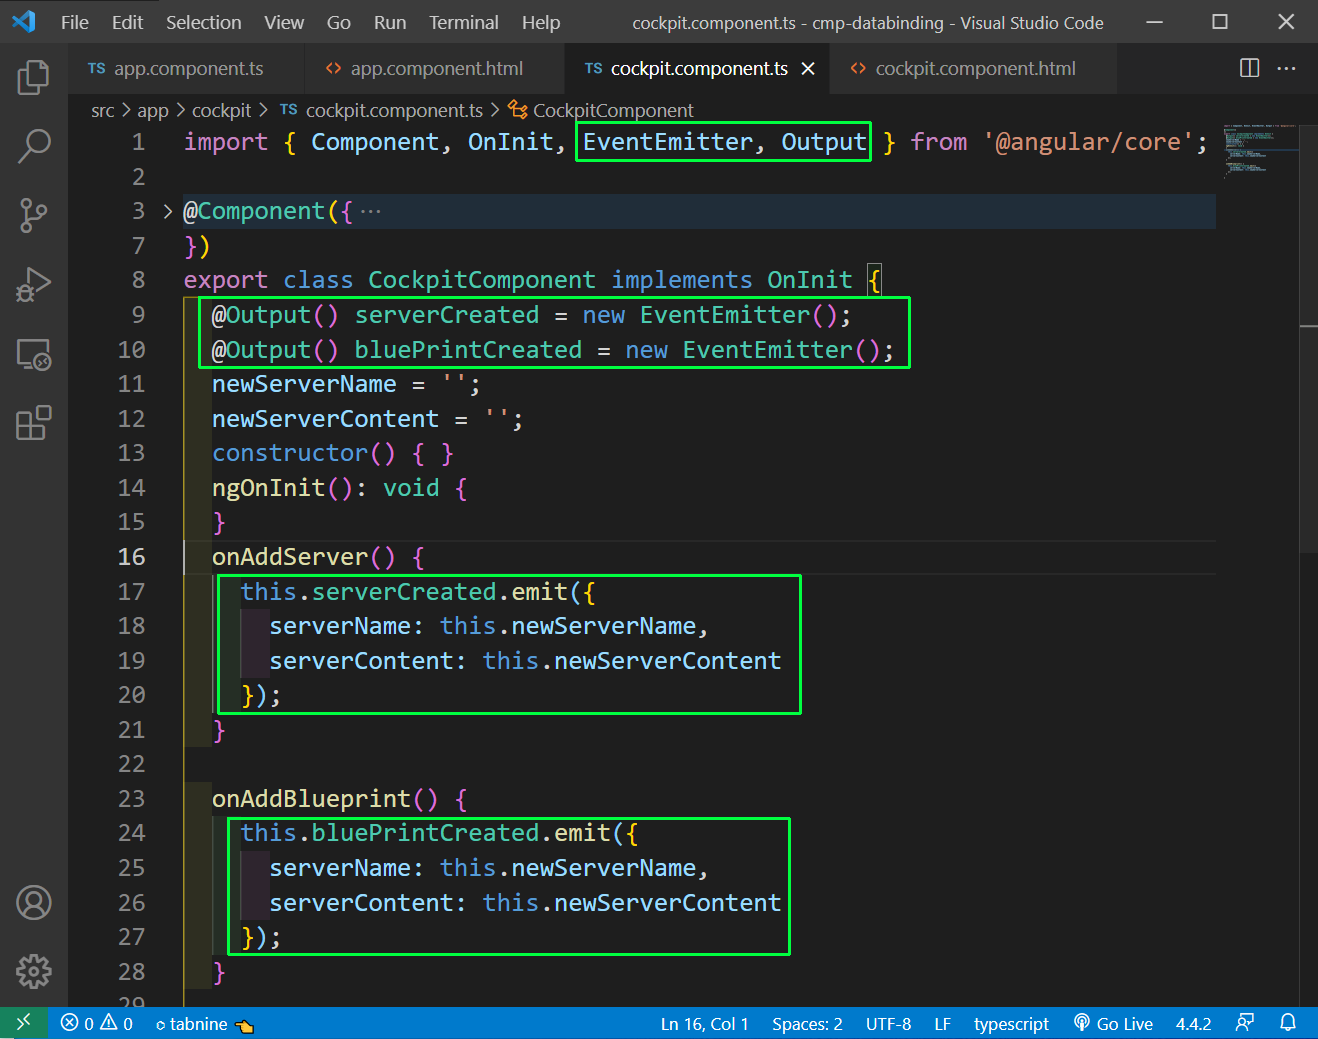Click the remote window indicator in status bar
The height and width of the screenshot is (1039, 1318).
click(x=24, y=1023)
